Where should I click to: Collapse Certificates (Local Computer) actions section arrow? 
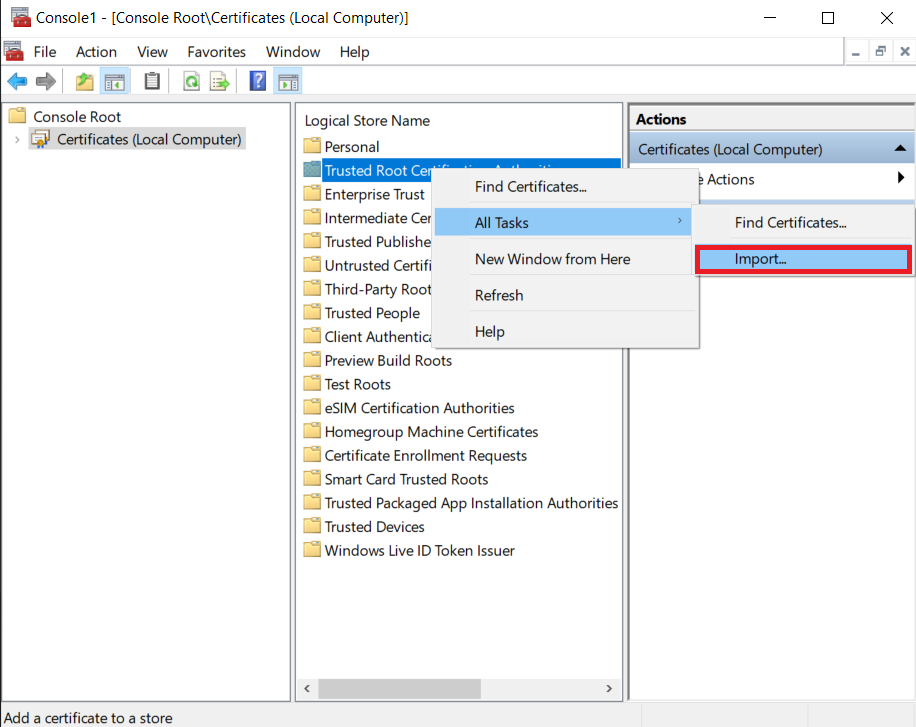[x=900, y=148]
